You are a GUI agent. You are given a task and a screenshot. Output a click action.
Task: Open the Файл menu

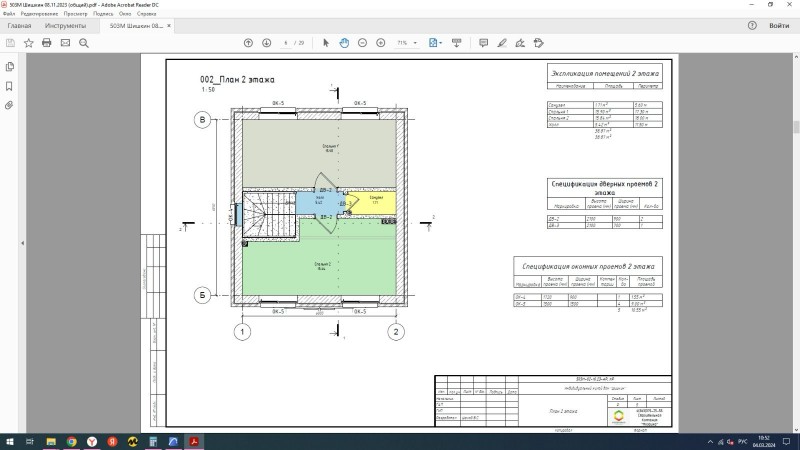(x=9, y=14)
